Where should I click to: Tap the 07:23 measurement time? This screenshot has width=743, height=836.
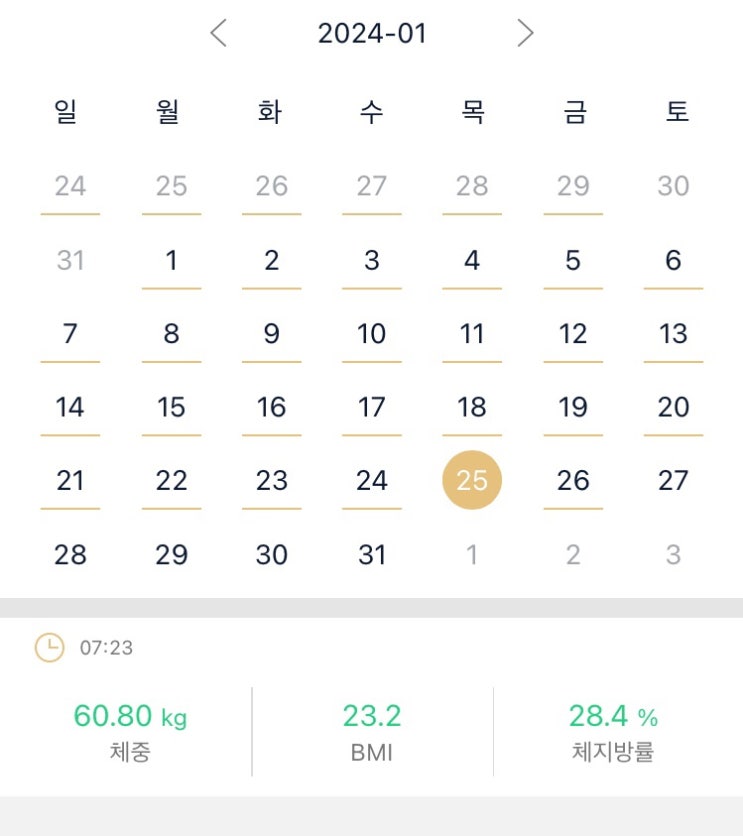pos(106,648)
